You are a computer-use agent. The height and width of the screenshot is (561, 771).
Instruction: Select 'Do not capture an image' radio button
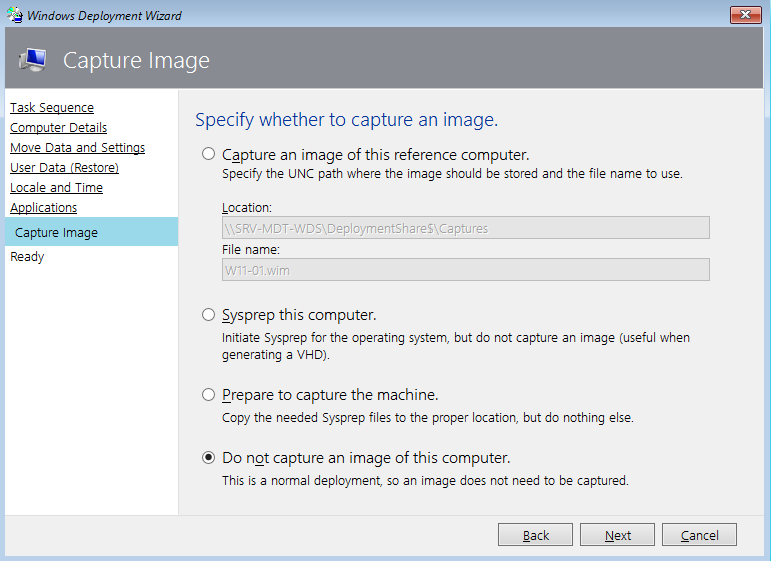(x=208, y=457)
